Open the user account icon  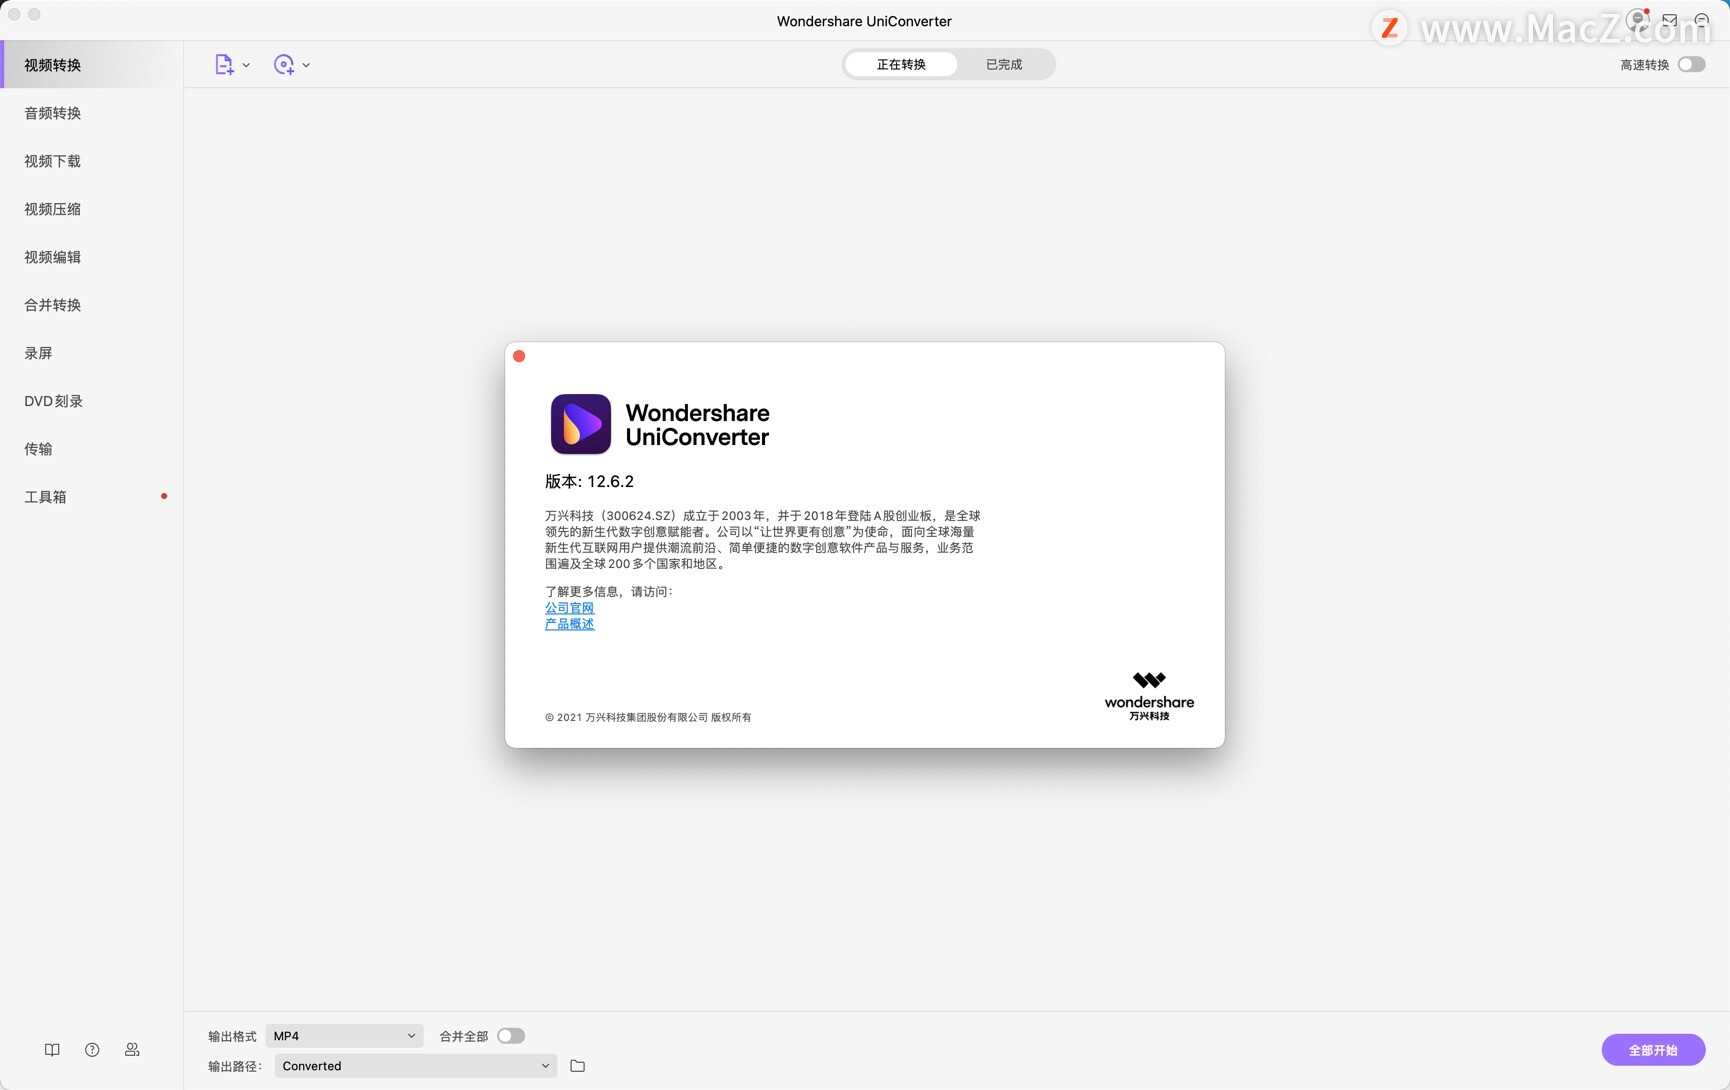1637,19
